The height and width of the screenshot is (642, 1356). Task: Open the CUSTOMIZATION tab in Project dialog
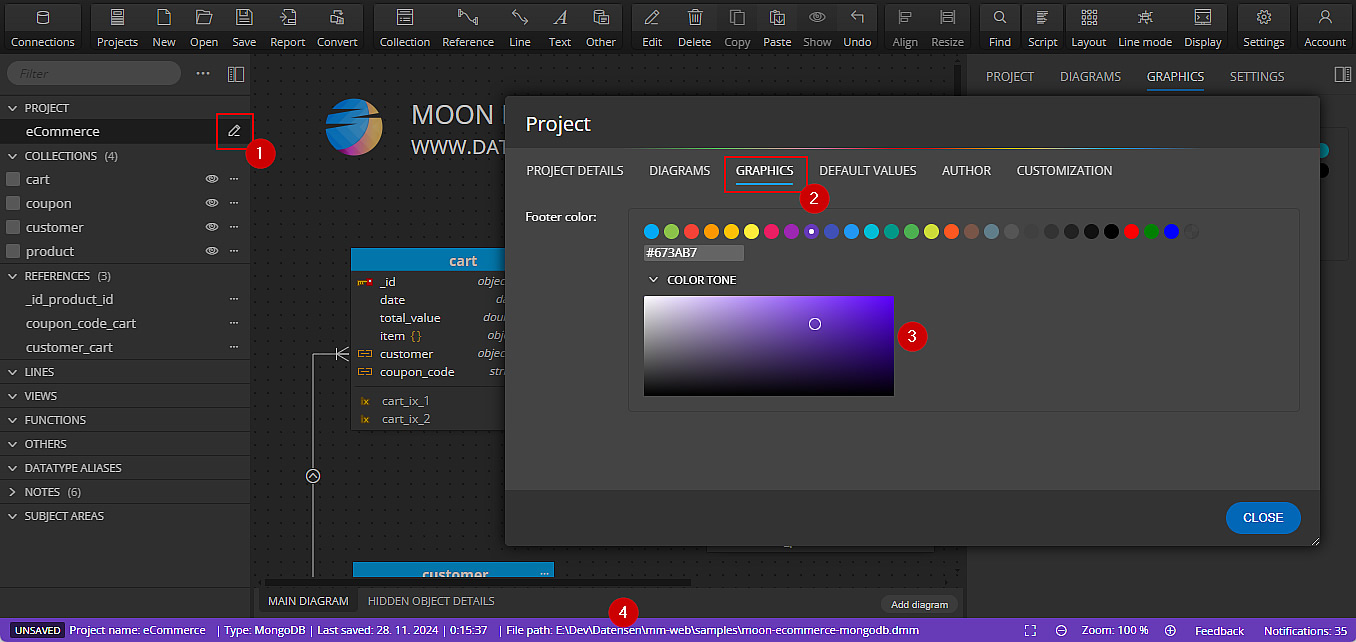(1064, 171)
